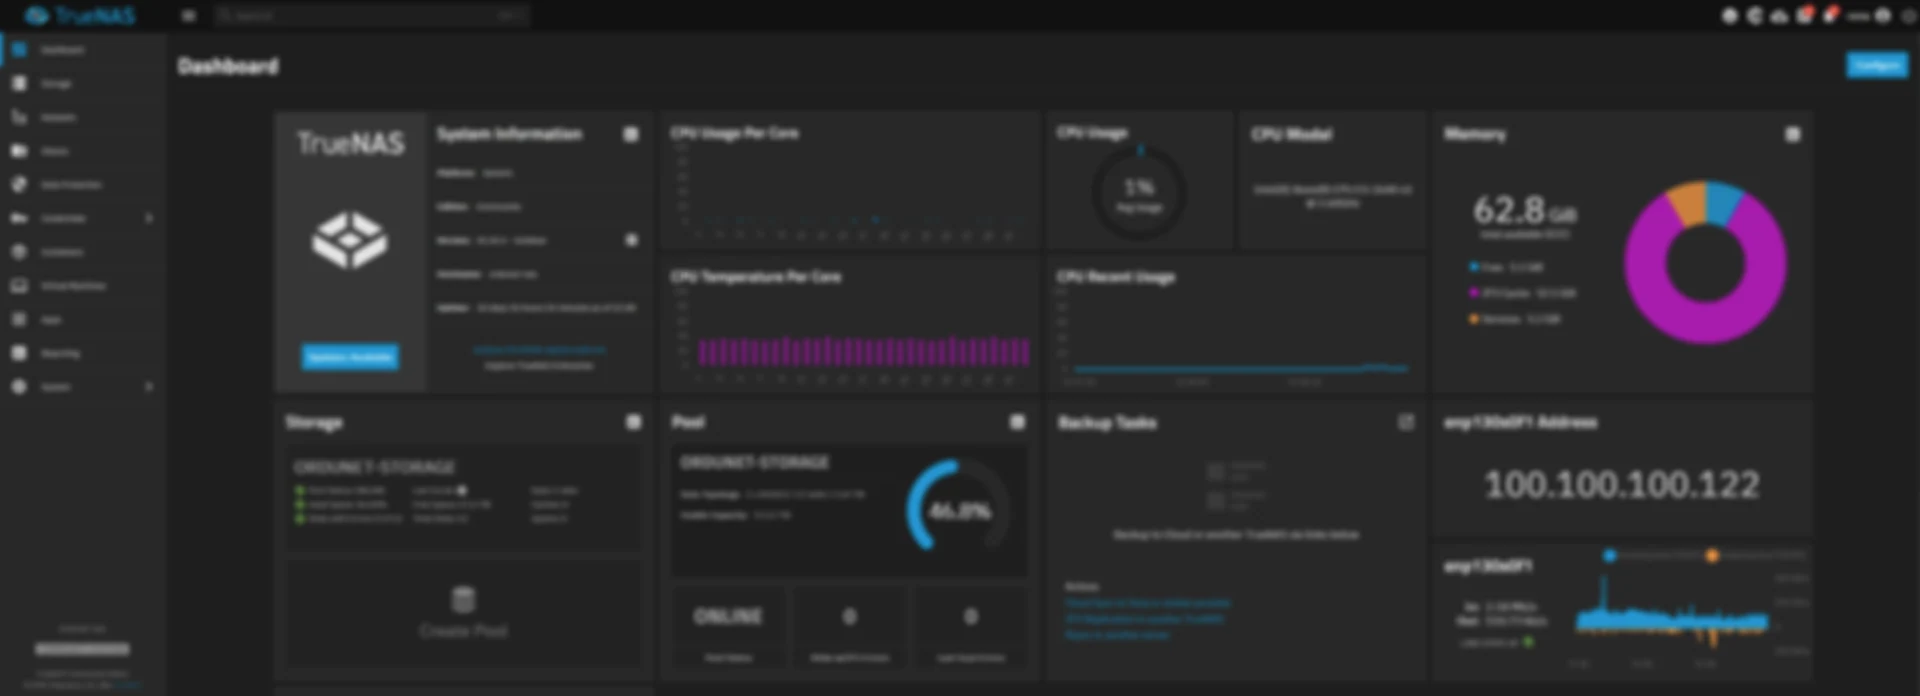
Task: Open the Pool widget header icon
Action: (x=1017, y=422)
